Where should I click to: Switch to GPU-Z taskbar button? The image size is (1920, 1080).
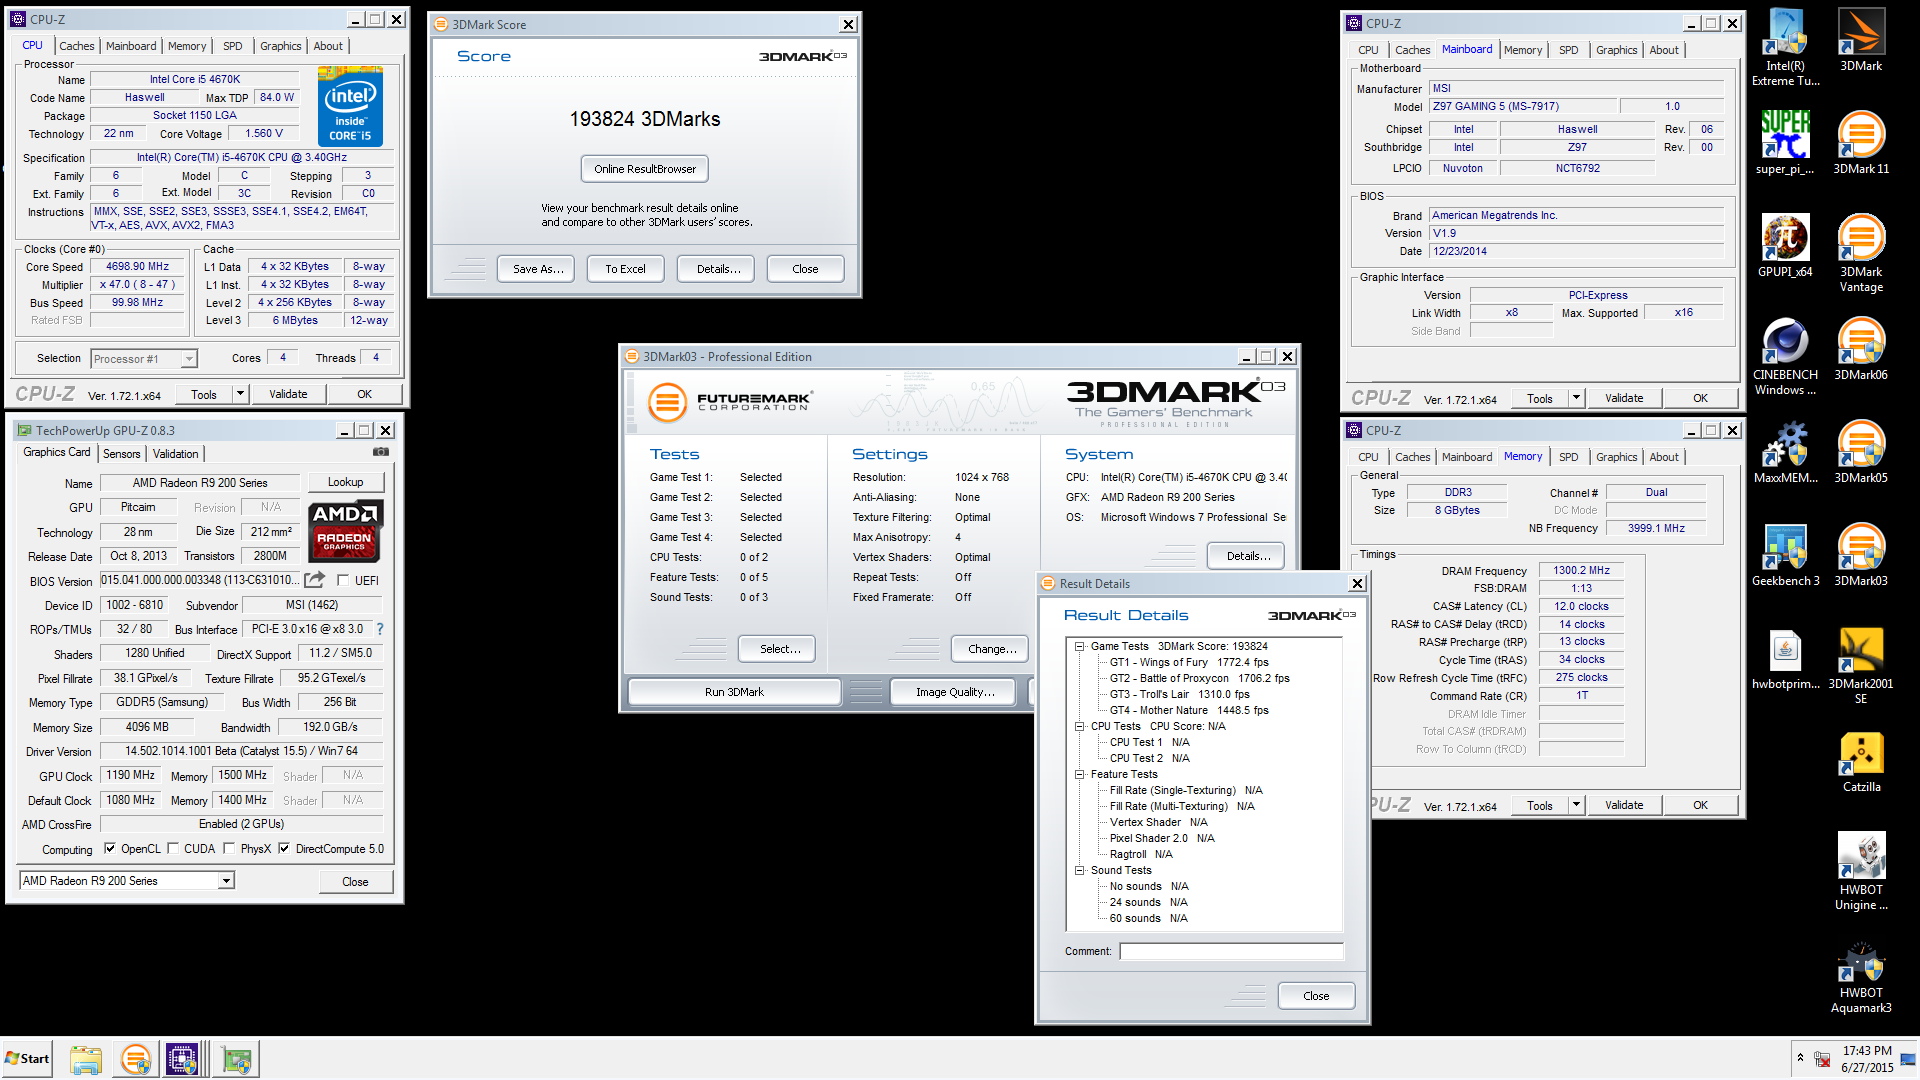(238, 1059)
